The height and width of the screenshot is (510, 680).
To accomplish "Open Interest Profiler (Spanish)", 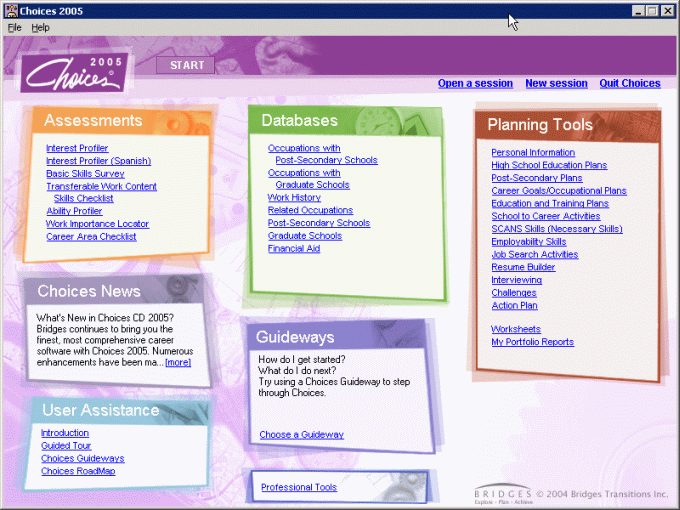I will click(98, 161).
